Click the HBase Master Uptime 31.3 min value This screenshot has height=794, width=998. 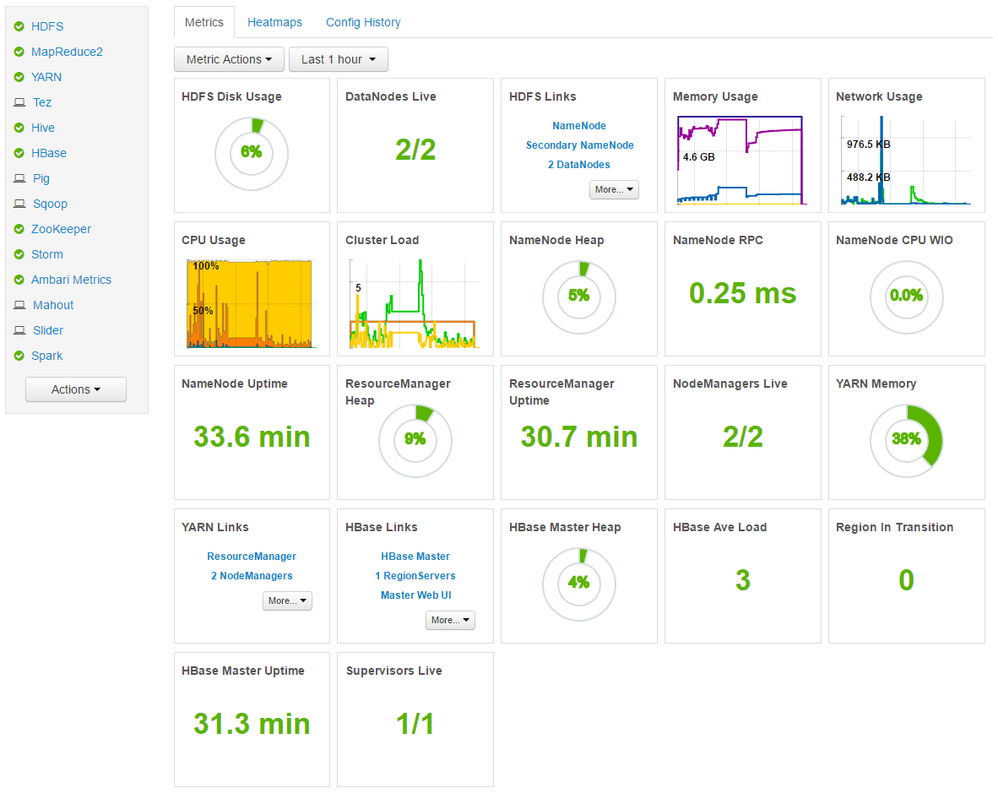click(x=251, y=724)
